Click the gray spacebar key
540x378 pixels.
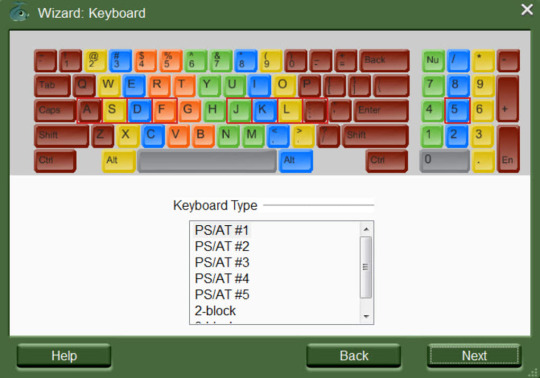coord(207,161)
